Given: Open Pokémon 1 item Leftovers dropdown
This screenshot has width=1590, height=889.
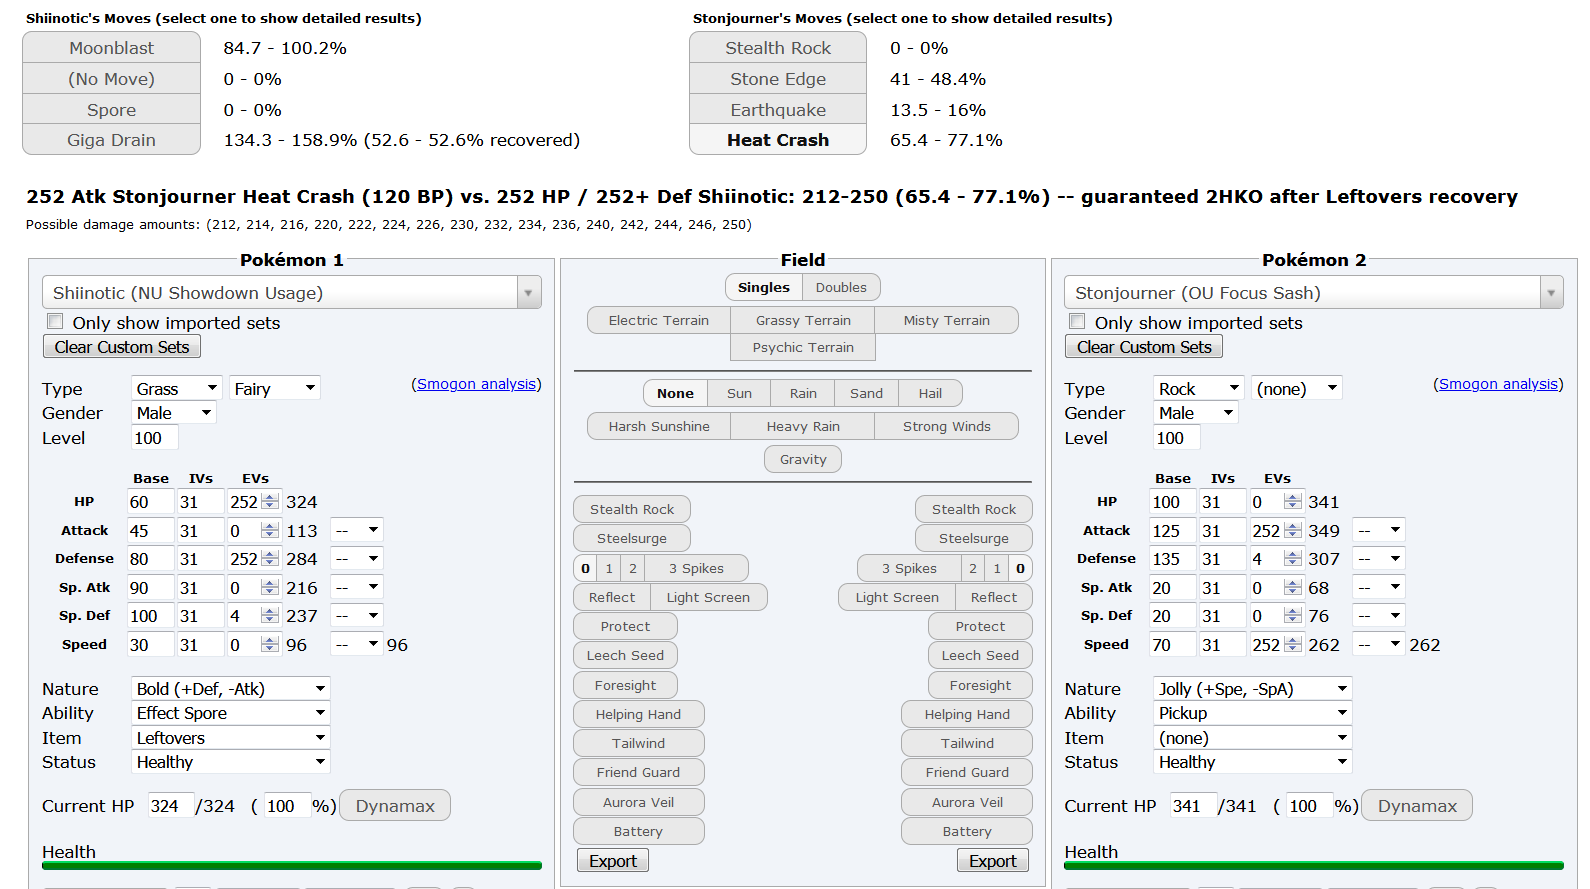Looking at the screenshot, I should pyautogui.click(x=231, y=738).
